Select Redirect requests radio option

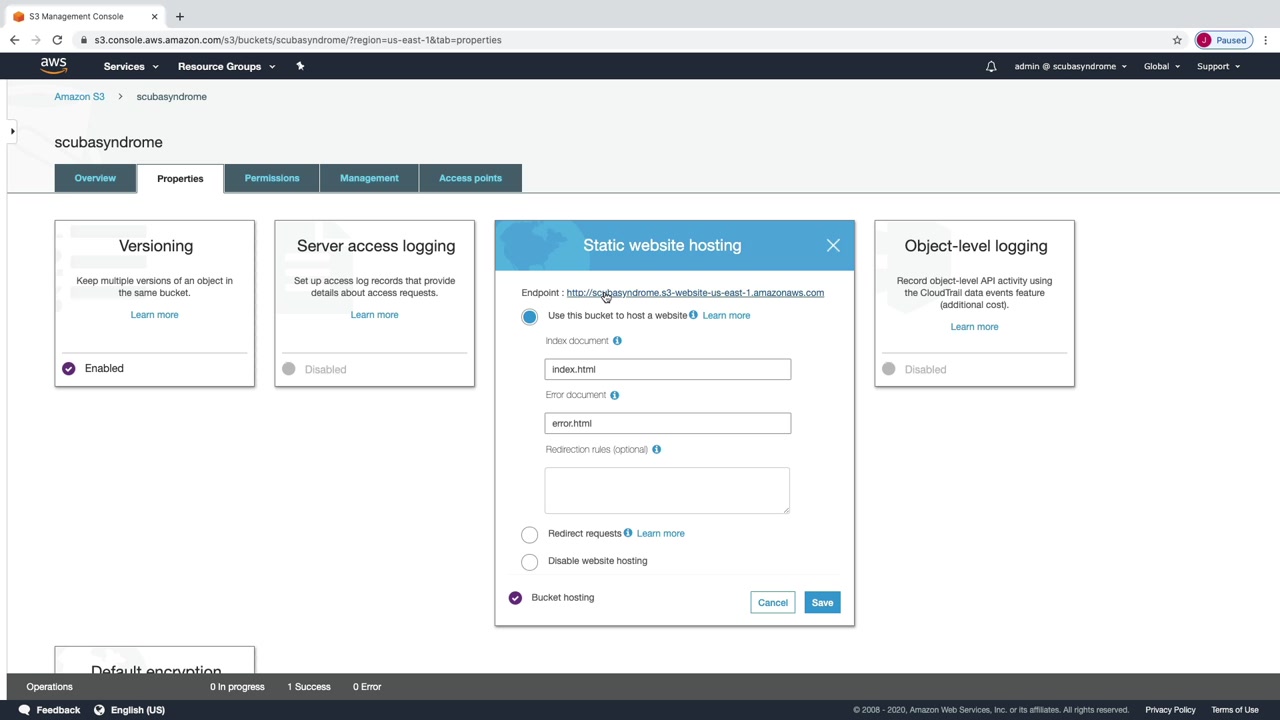click(529, 534)
